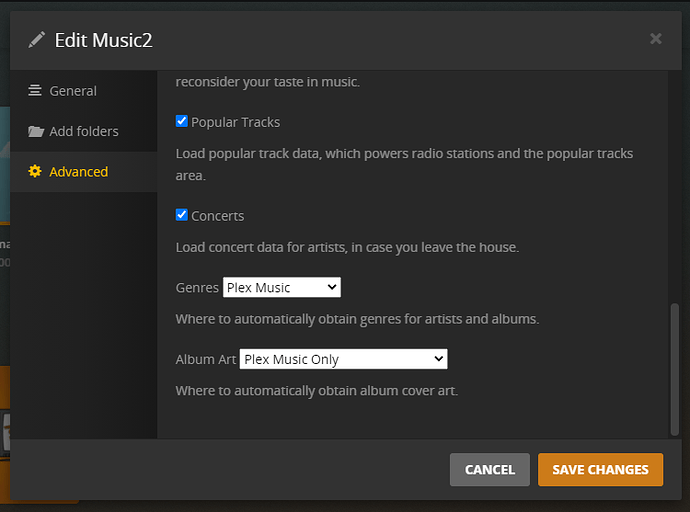Click the settings panel scrollbar thumb

[673, 368]
